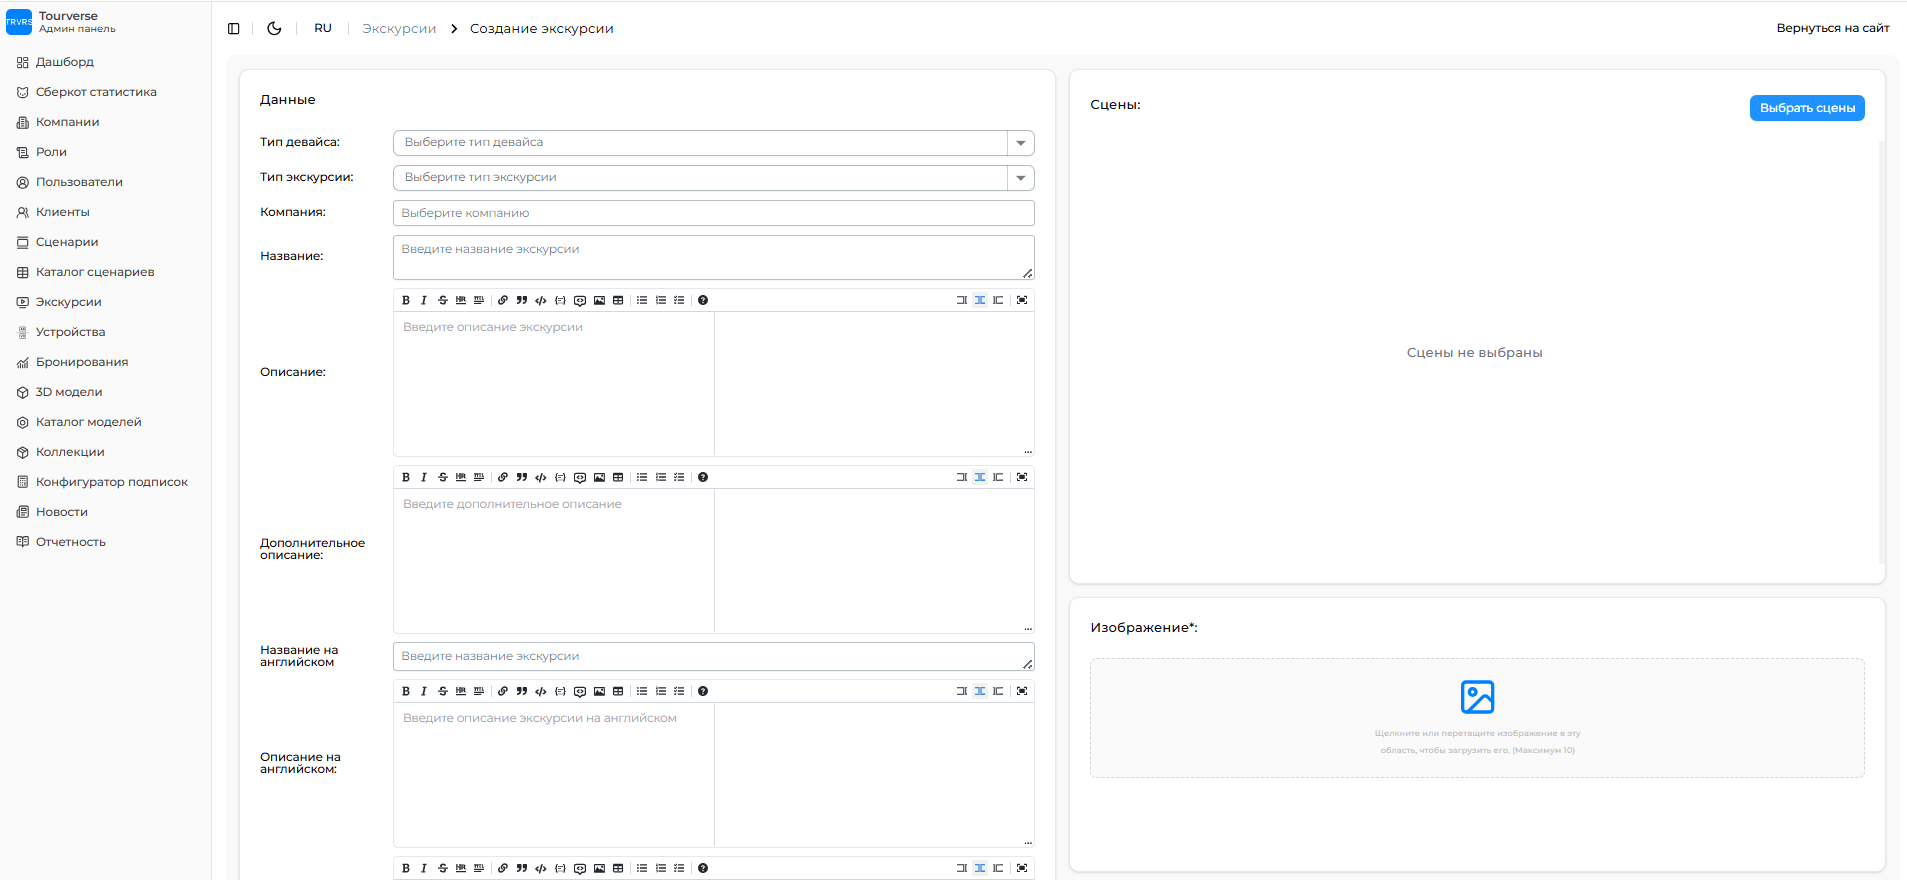Toggle fullscreen in the Описание editor
The image size is (1907, 880).
click(1022, 300)
